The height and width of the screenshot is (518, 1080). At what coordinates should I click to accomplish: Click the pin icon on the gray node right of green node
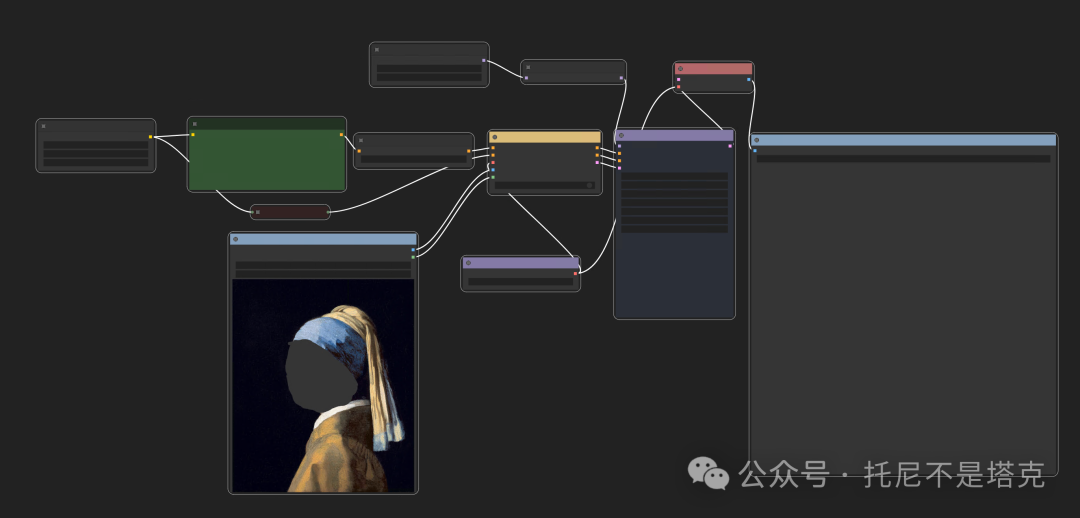point(361,140)
